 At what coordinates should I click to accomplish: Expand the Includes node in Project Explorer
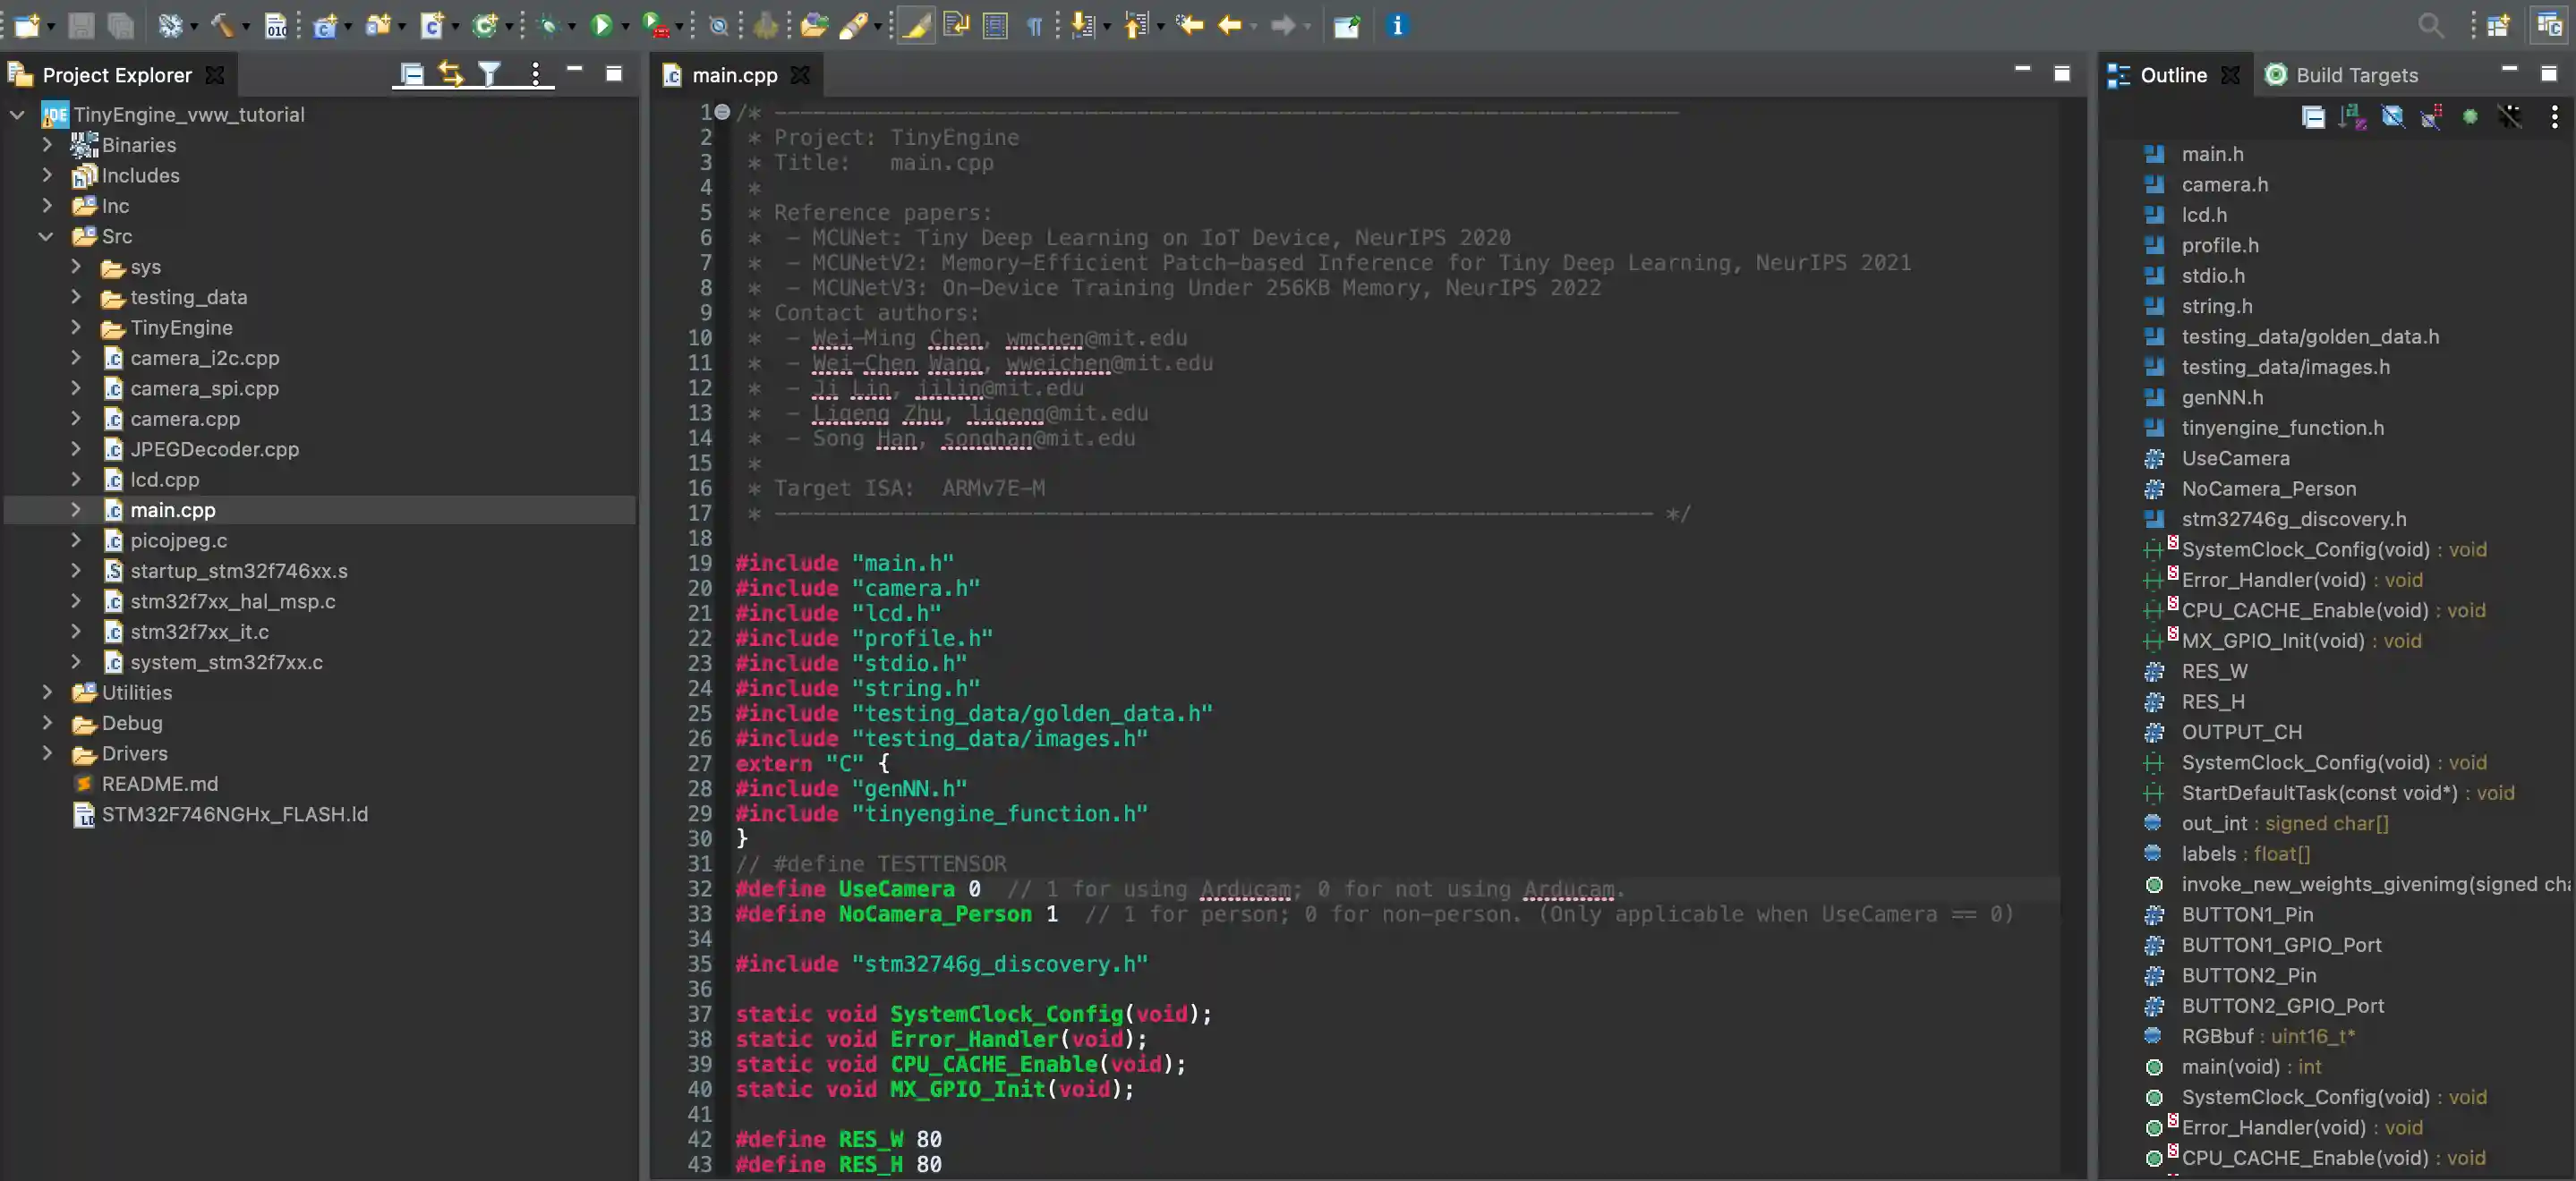pos(47,175)
